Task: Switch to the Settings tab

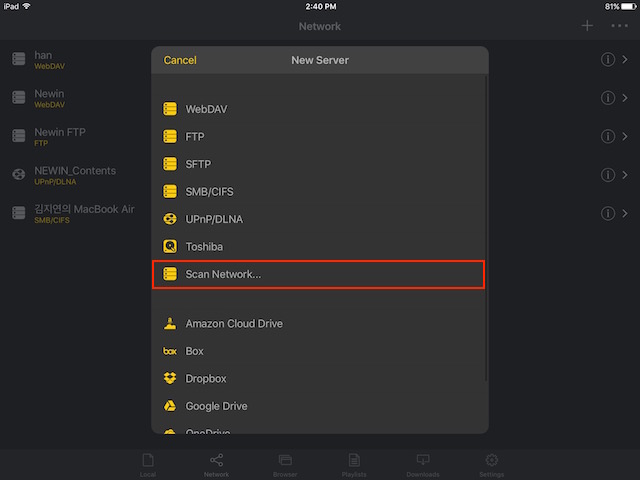Action: pos(491,465)
